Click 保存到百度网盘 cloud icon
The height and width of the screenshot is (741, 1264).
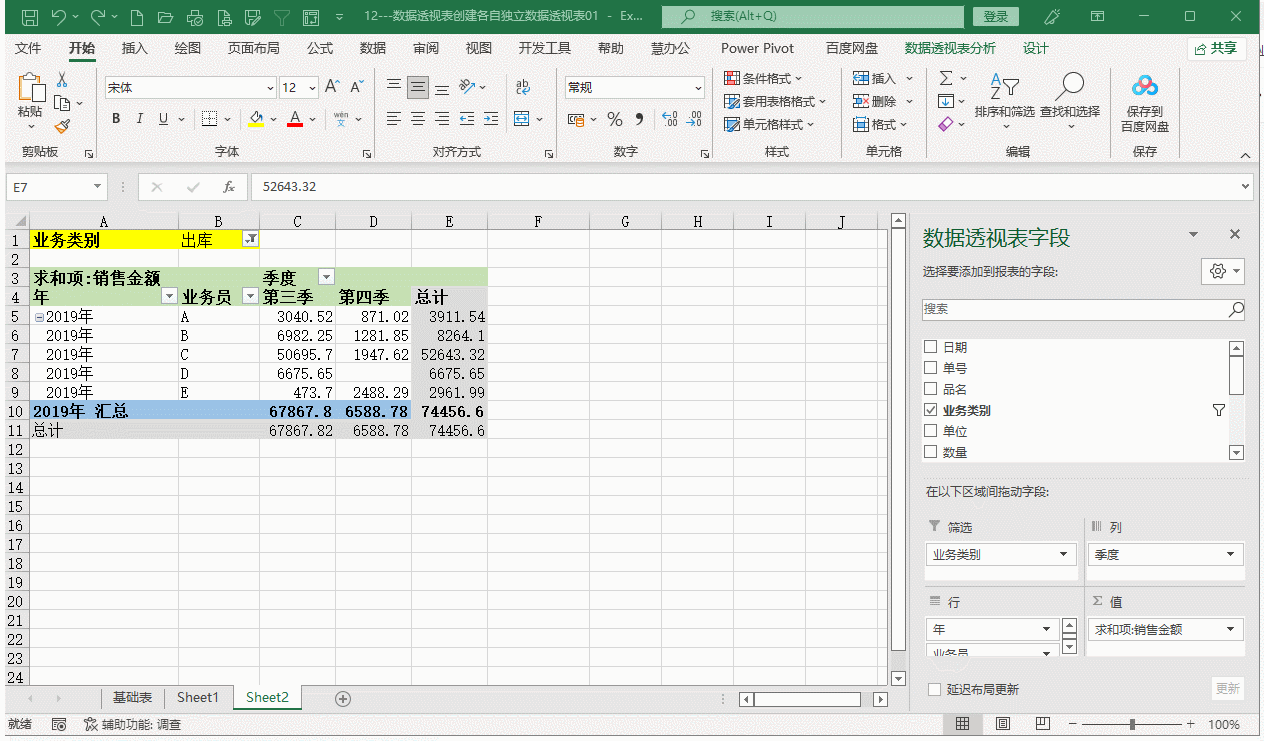click(x=1145, y=103)
